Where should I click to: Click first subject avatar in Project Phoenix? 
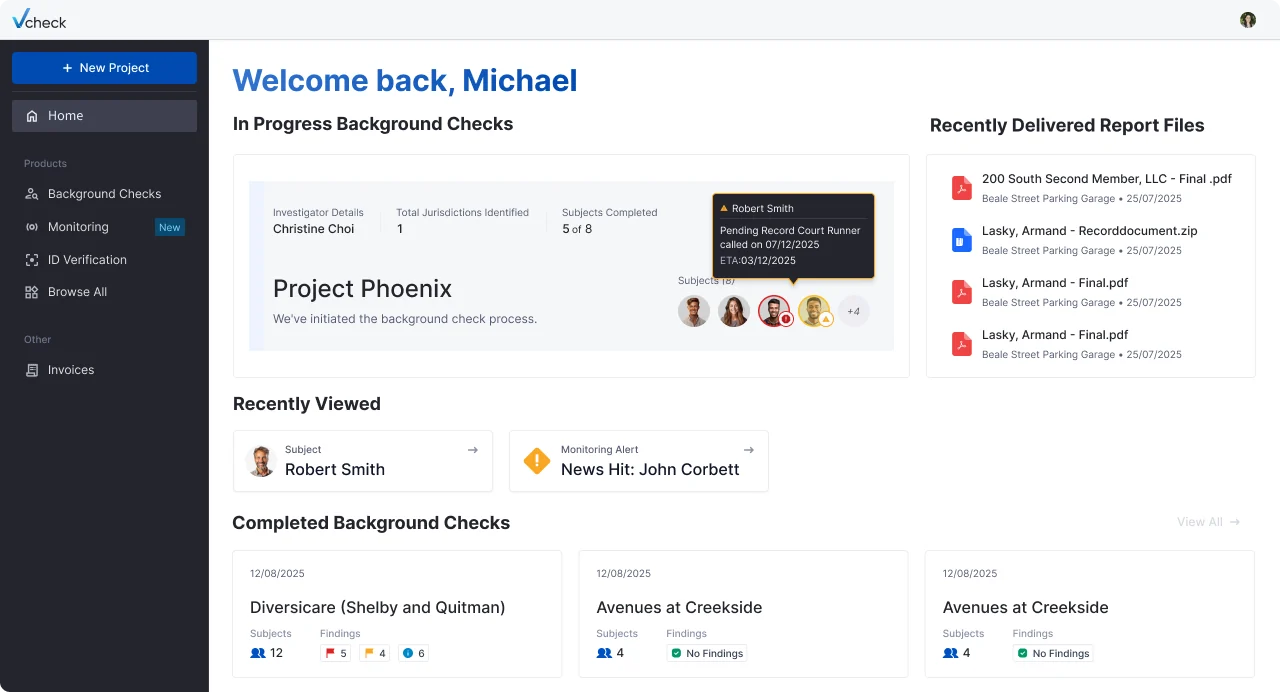[x=694, y=311]
